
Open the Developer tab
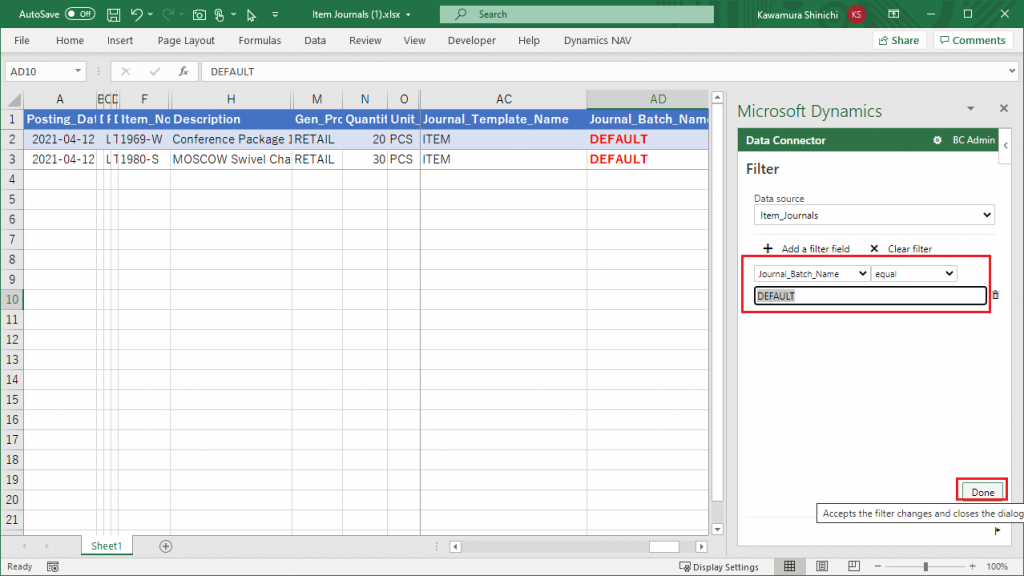click(472, 40)
